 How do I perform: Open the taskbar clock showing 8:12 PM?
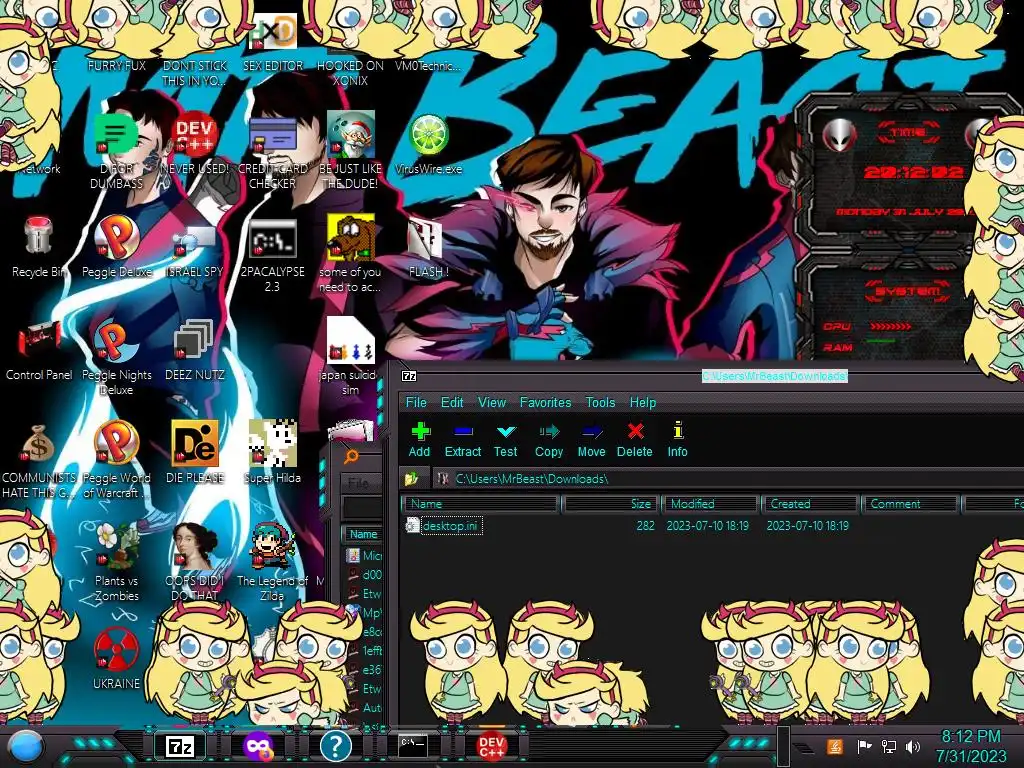[x=971, y=746]
